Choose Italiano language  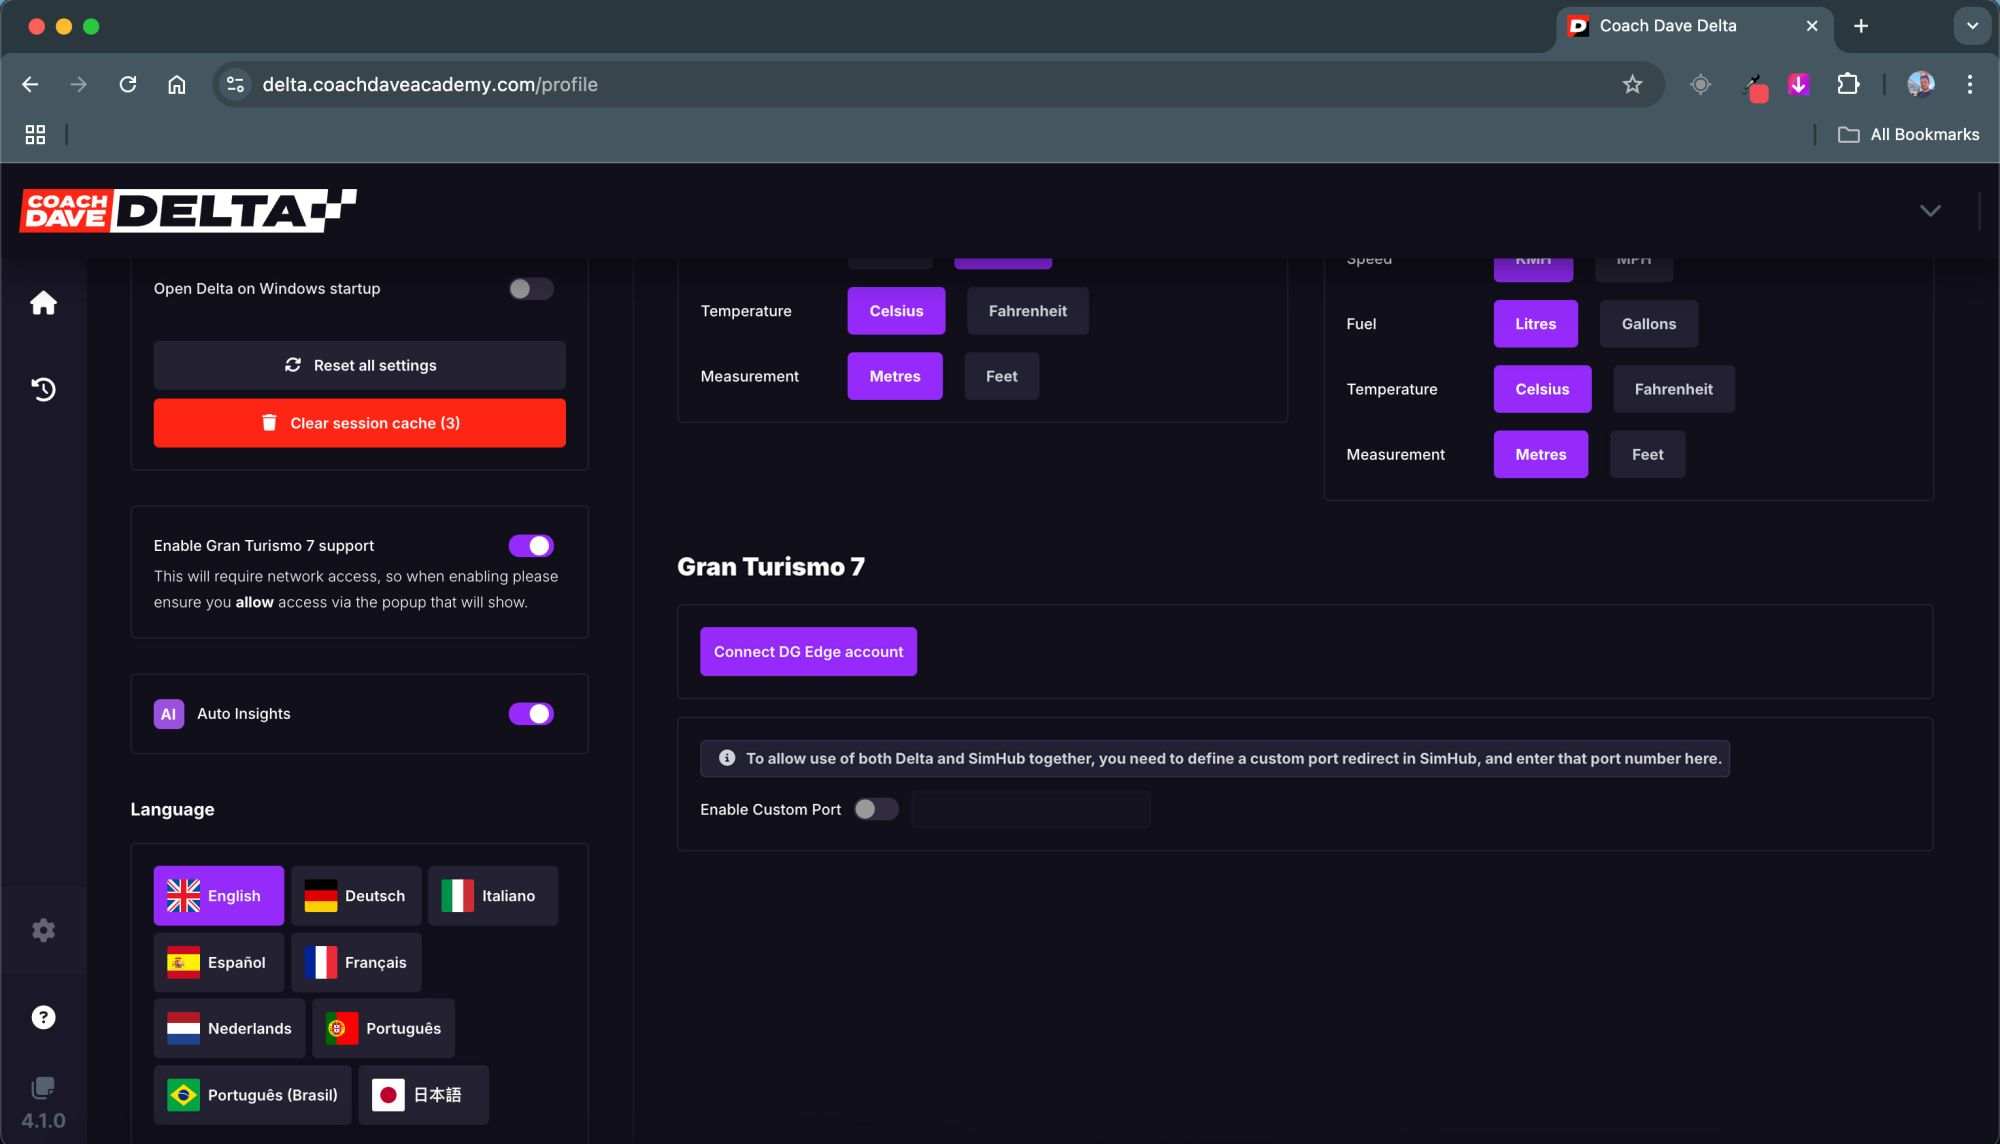493,896
